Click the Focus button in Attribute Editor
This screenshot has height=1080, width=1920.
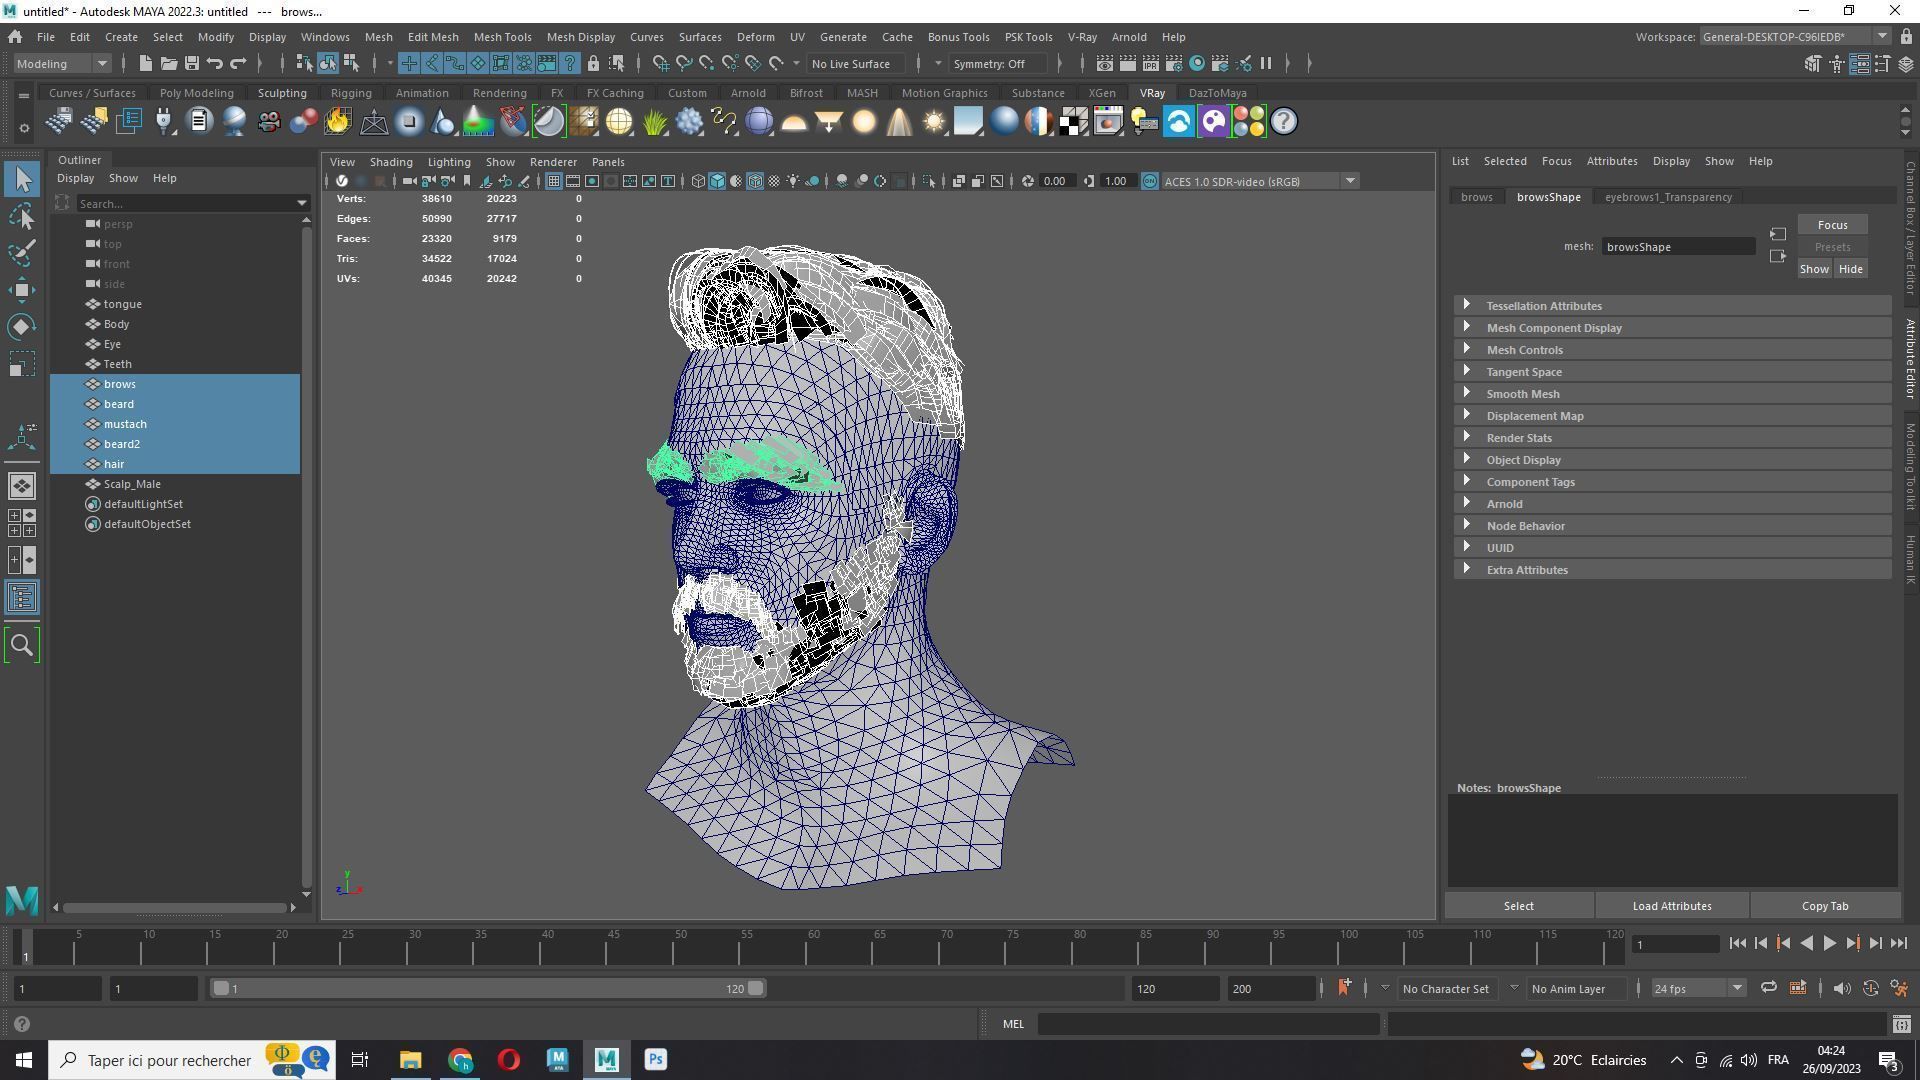(1832, 225)
